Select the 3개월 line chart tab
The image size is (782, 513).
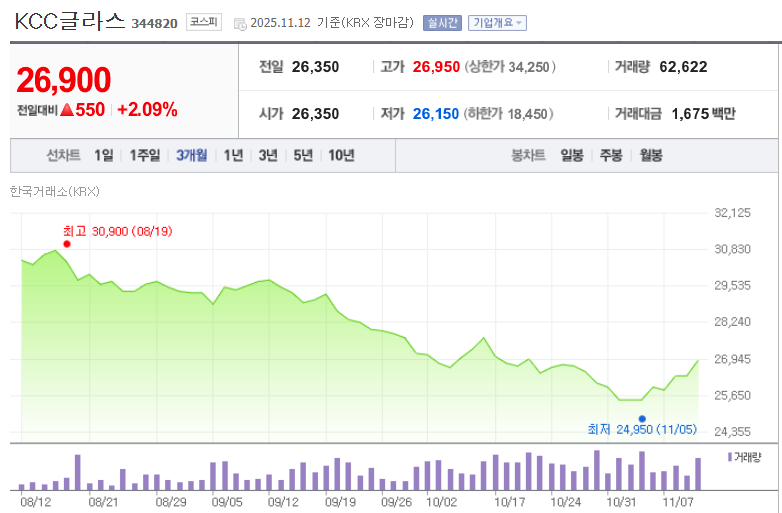(192, 156)
